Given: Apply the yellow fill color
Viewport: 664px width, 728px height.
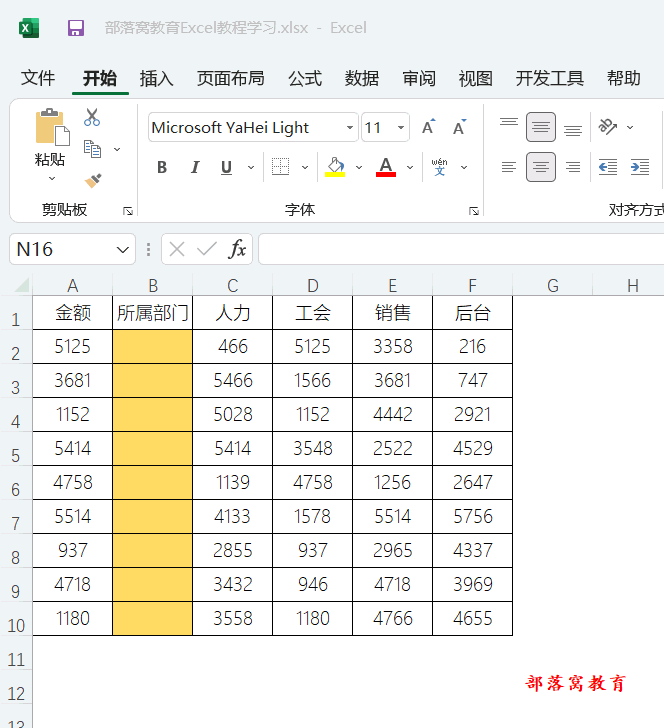Looking at the screenshot, I should [335, 167].
